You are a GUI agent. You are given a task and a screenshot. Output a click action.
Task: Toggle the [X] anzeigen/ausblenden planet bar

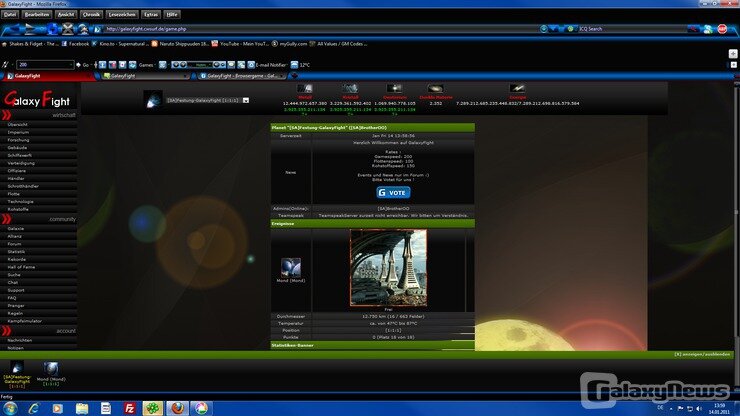click(x=702, y=354)
